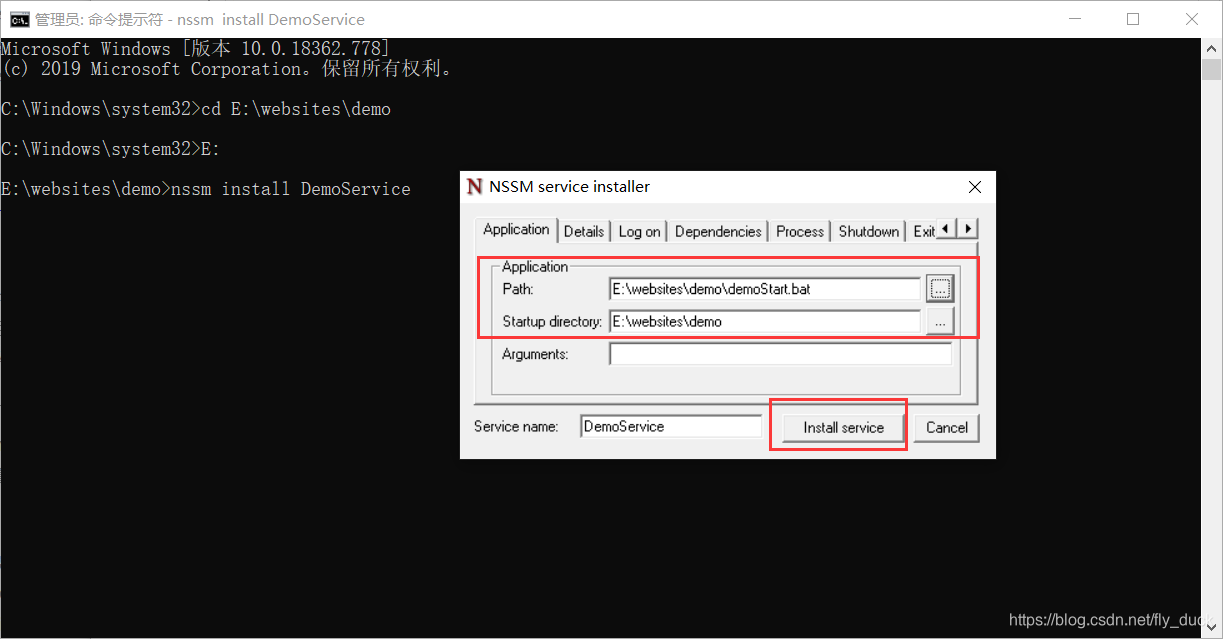Open the Application tab in NSSM installer
Viewport: 1223px width, 639px height.
click(516, 229)
